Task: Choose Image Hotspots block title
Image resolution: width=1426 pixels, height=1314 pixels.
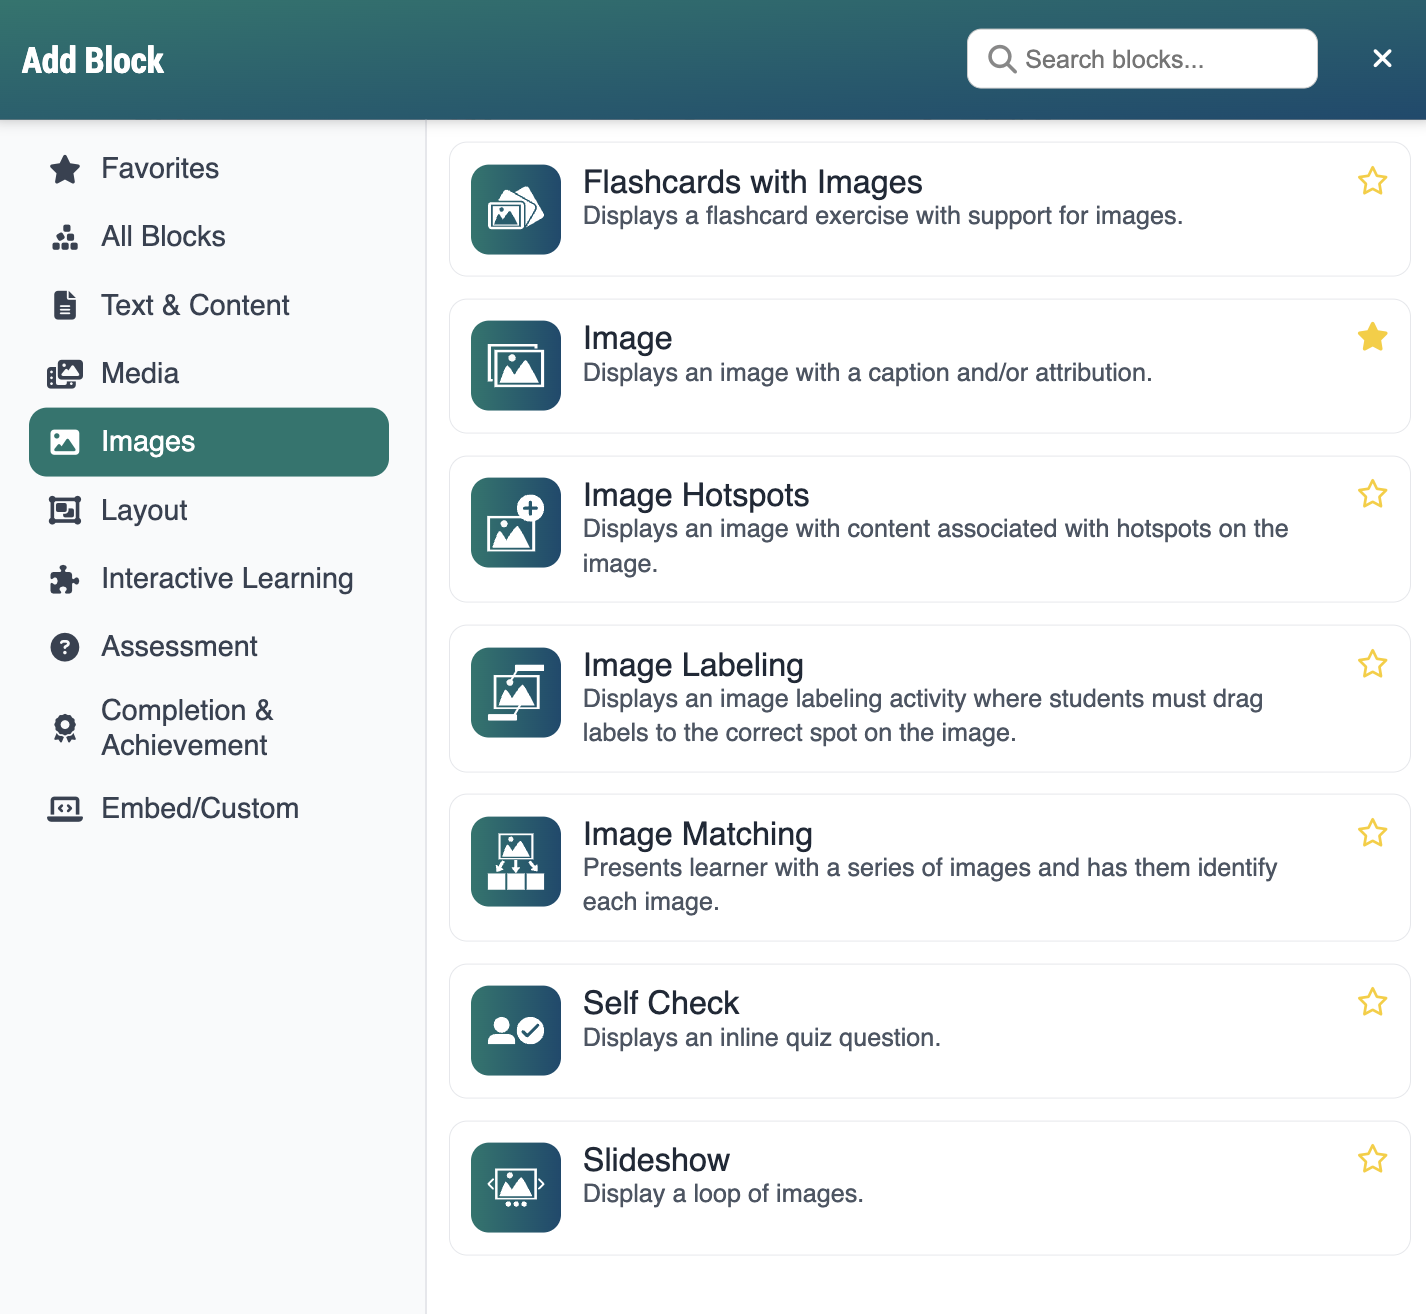Action: point(696,495)
